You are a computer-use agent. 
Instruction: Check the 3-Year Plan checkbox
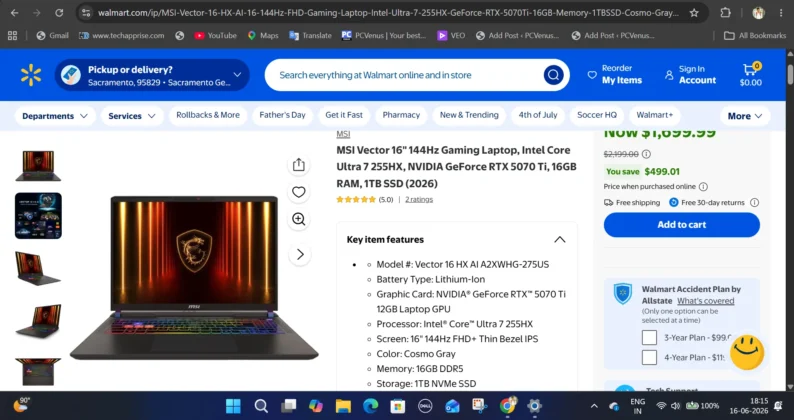(x=649, y=337)
